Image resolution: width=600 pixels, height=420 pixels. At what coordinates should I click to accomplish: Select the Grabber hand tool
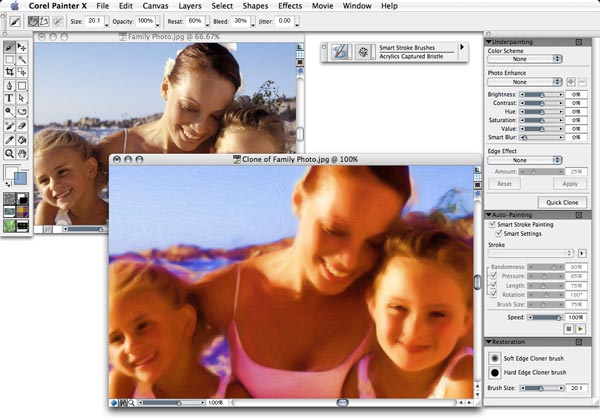click(x=23, y=153)
